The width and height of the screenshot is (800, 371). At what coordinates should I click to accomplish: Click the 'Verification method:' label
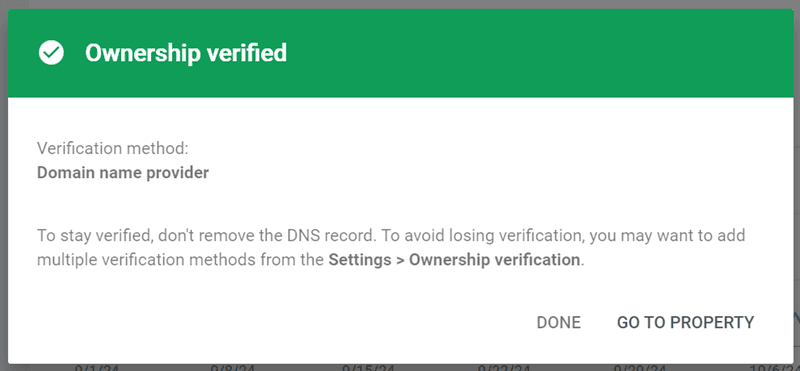pyautogui.click(x=113, y=149)
